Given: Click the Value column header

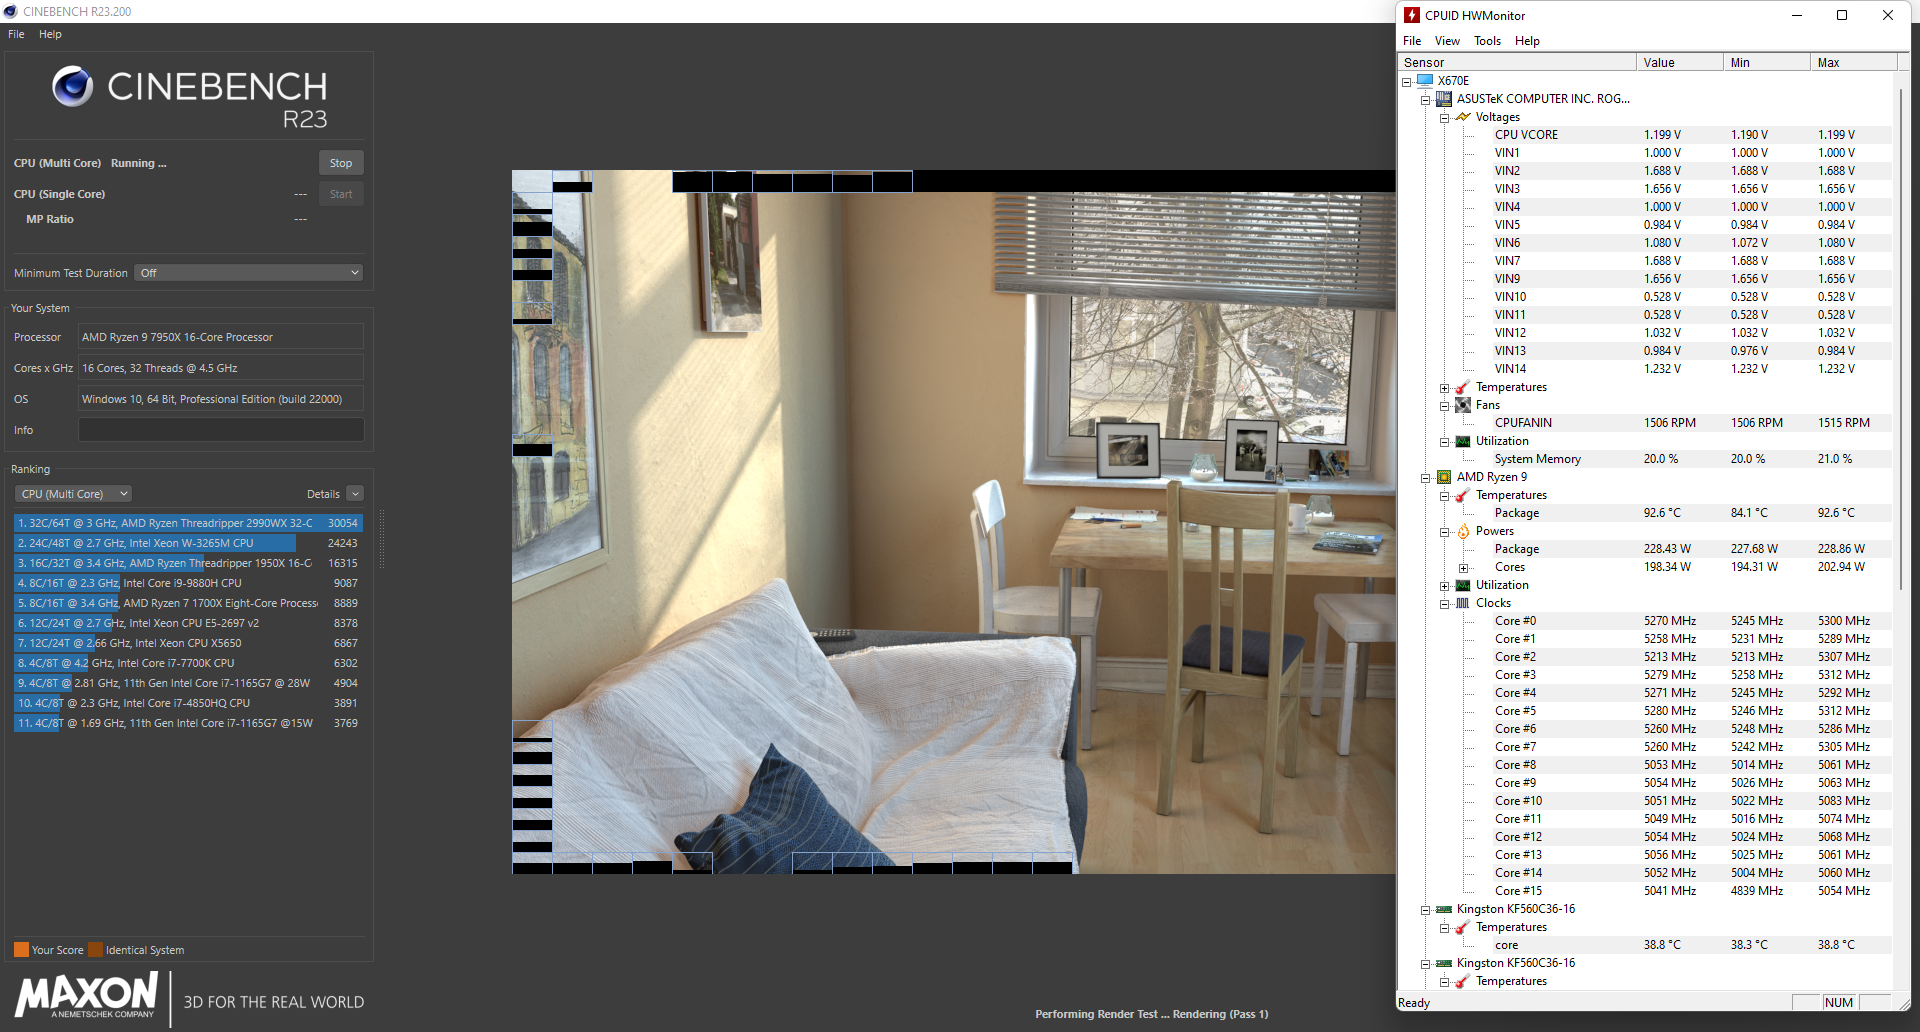Looking at the screenshot, I should 1680,62.
